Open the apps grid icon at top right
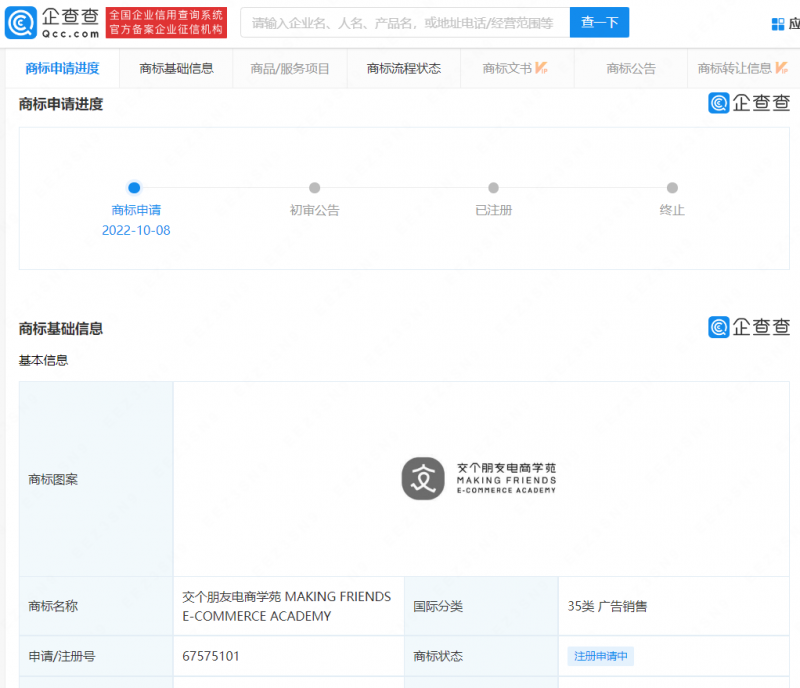This screenshot has width=800, height=688. [778, 24]
